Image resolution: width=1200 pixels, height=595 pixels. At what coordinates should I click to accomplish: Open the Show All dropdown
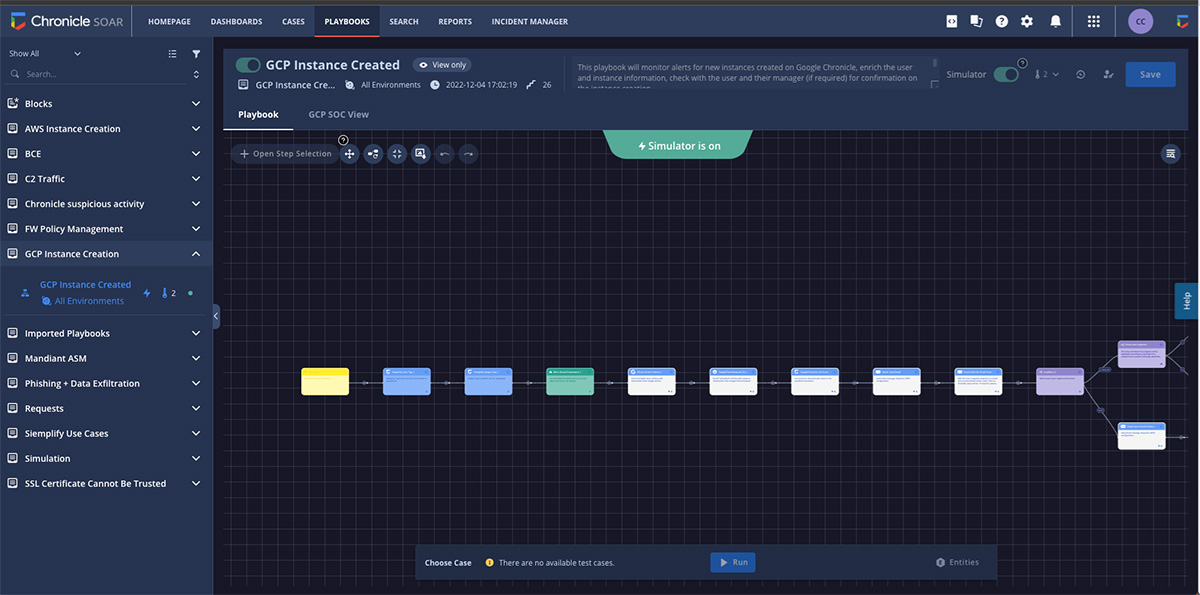pyautogui.click(x=45, y=54)
